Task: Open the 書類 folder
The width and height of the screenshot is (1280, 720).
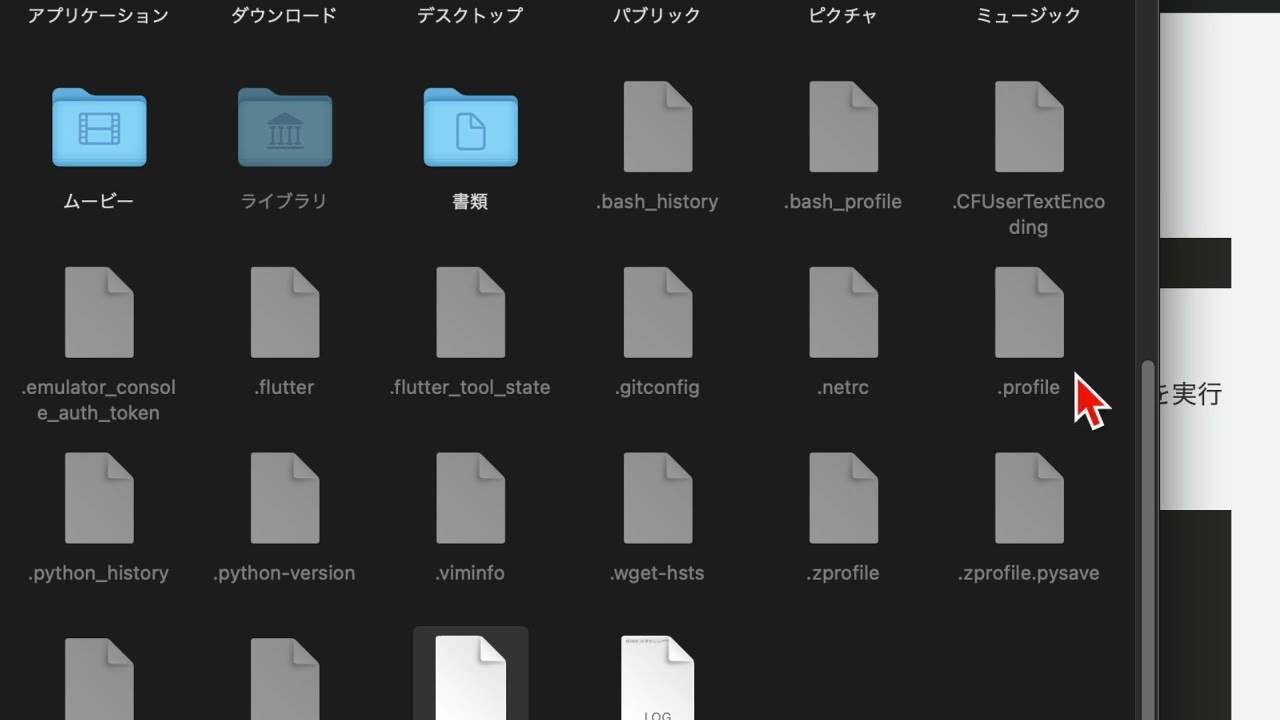Action: [470, 127]
